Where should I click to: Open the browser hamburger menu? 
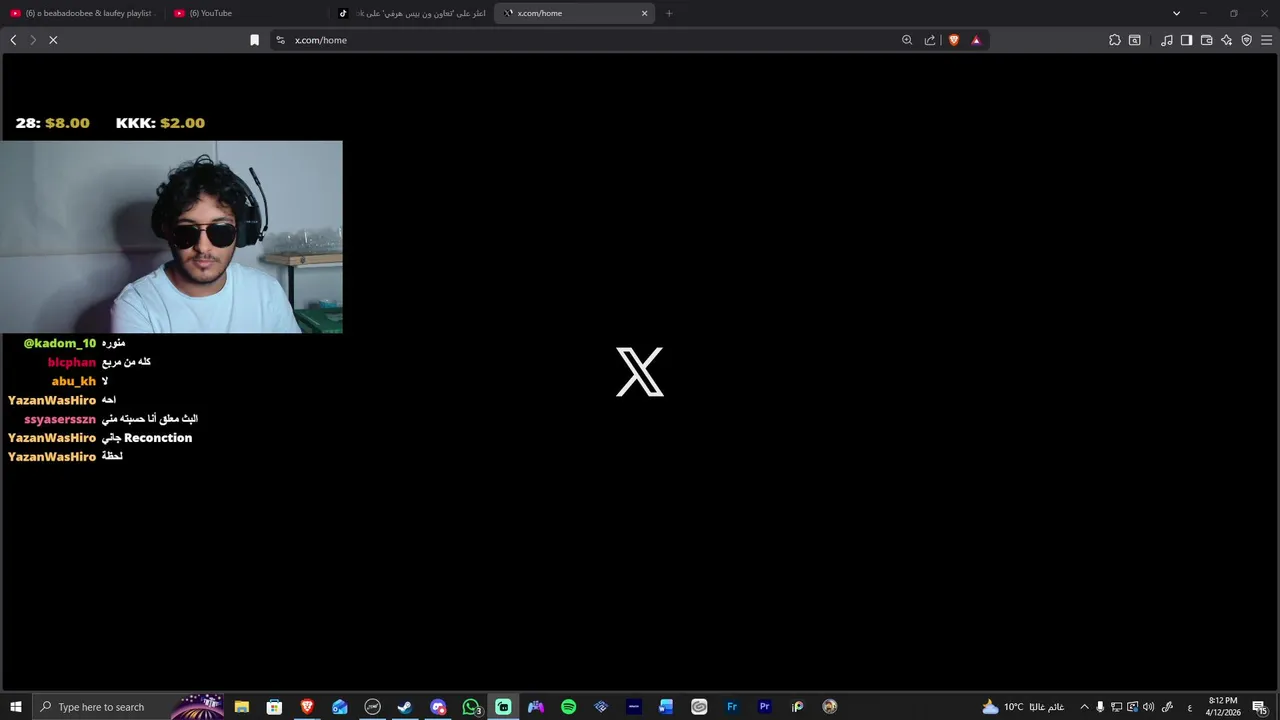pos(1266,40)
